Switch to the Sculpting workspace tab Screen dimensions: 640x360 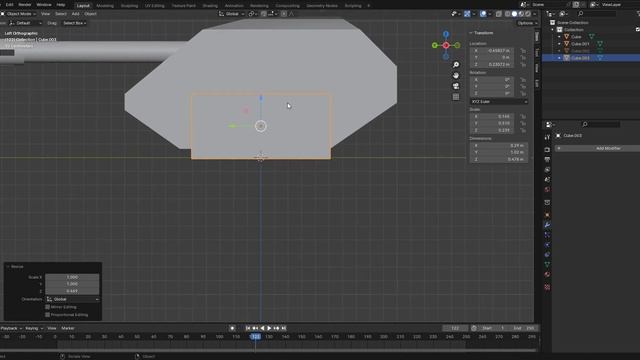click(129, 6)
